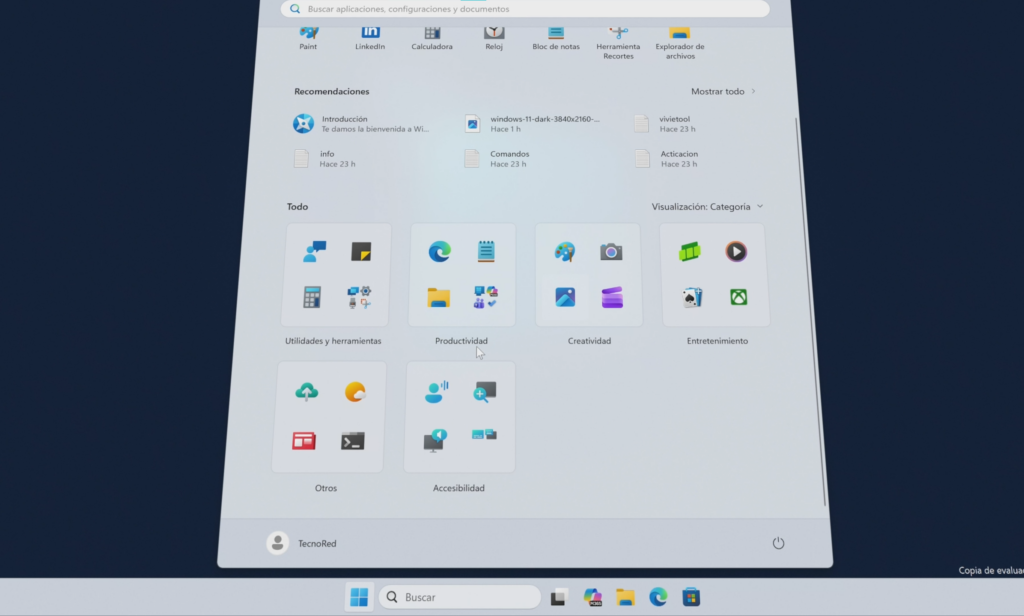The width and height of the screenshot is (1024, 616).
Task: Open the cloud upload app in Otros
Action: coord(306,392)
